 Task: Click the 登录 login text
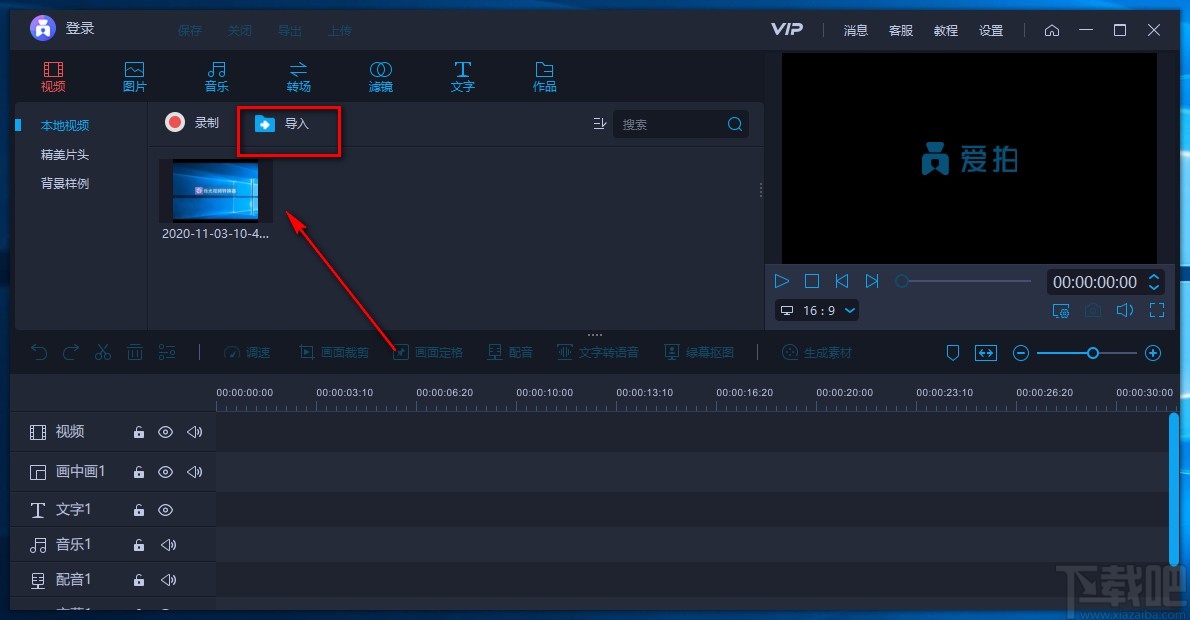tap(80, 28)
